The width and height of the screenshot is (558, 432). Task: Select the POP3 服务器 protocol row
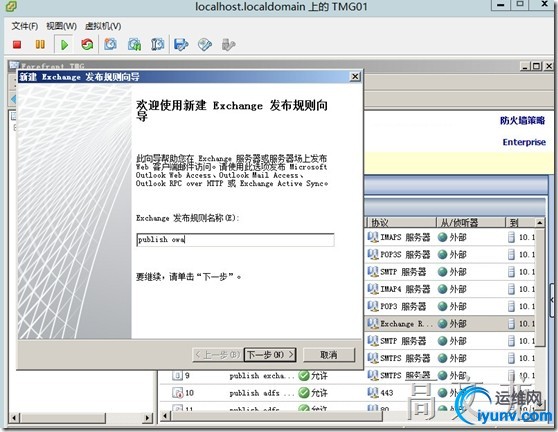pos(450,306)
